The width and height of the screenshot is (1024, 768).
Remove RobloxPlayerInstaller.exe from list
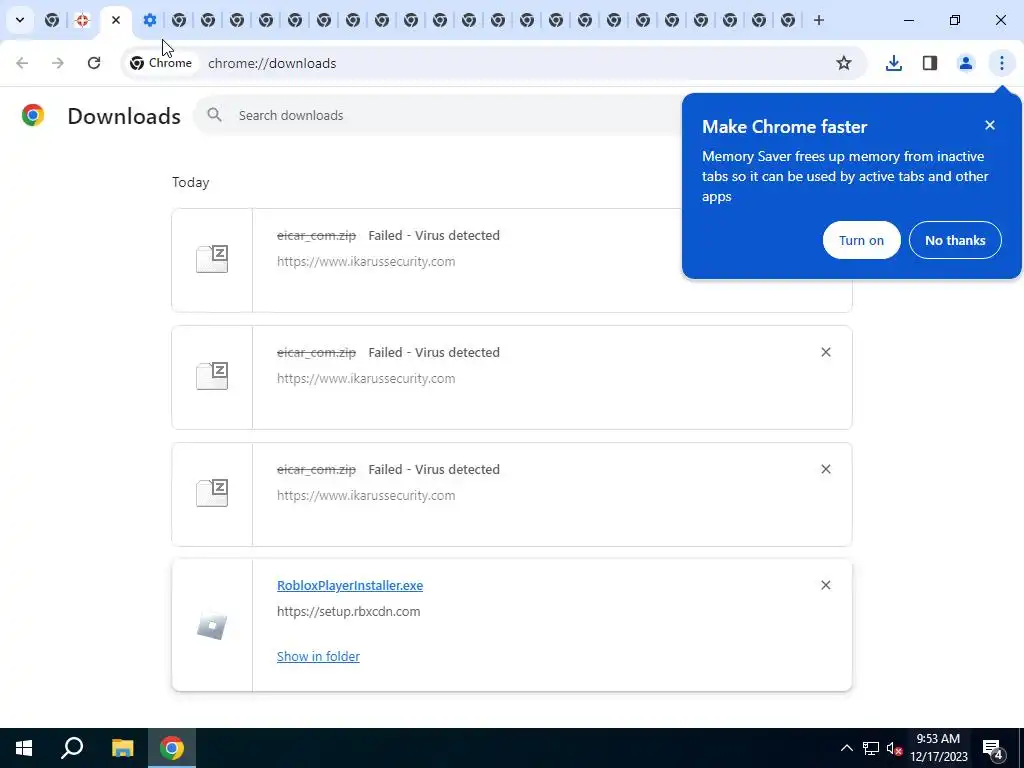825,585
